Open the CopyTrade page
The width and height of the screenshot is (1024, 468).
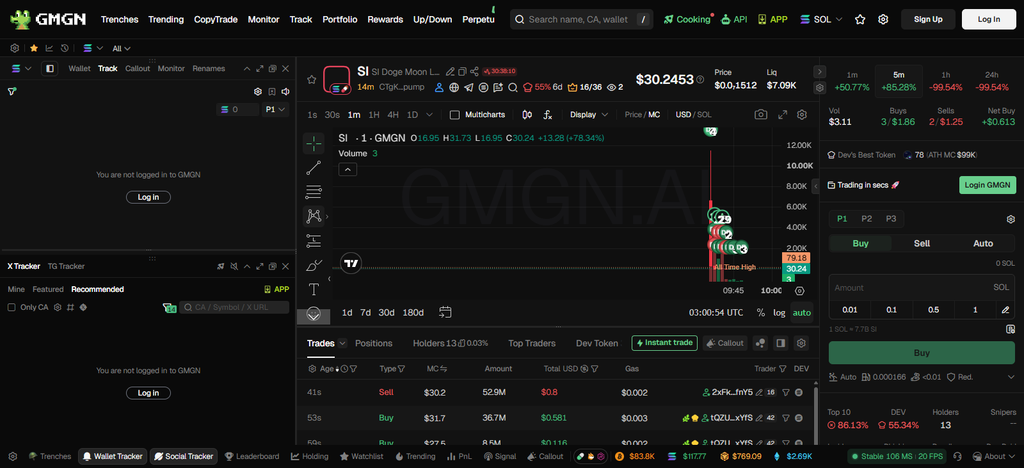216,20
